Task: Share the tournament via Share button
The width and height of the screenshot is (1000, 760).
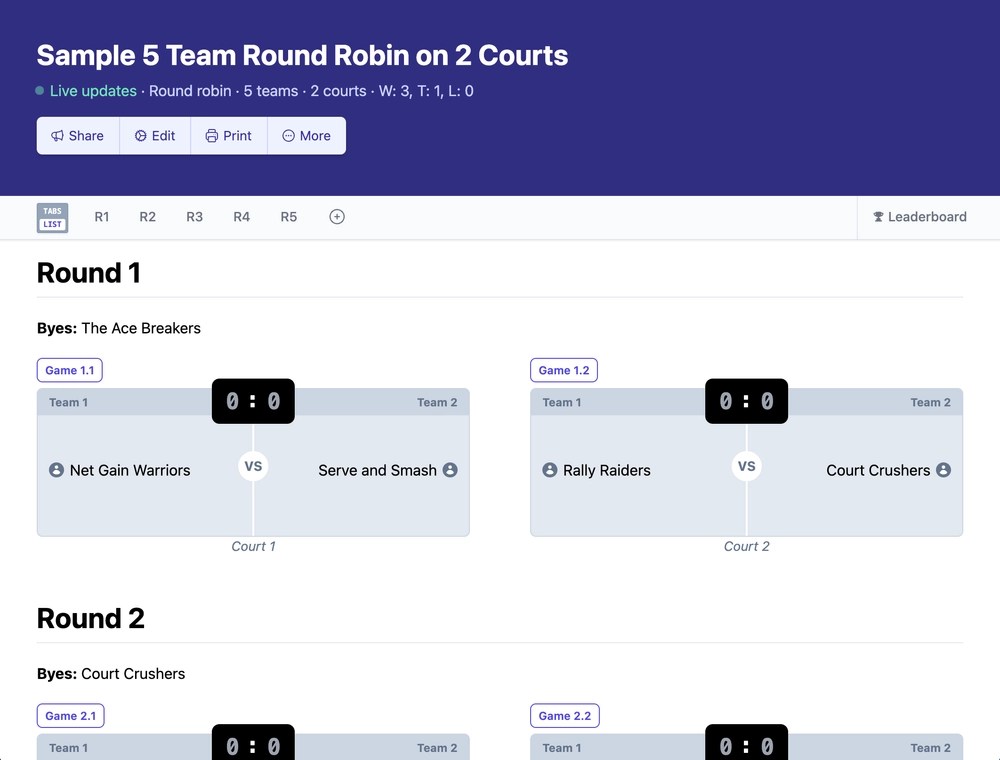Action: 78,136
